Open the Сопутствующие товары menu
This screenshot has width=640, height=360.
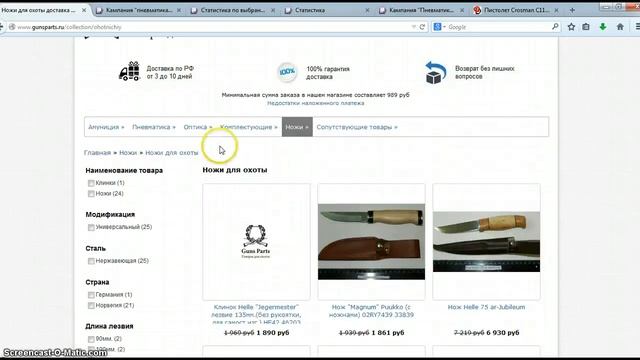(x=357, y=127)
